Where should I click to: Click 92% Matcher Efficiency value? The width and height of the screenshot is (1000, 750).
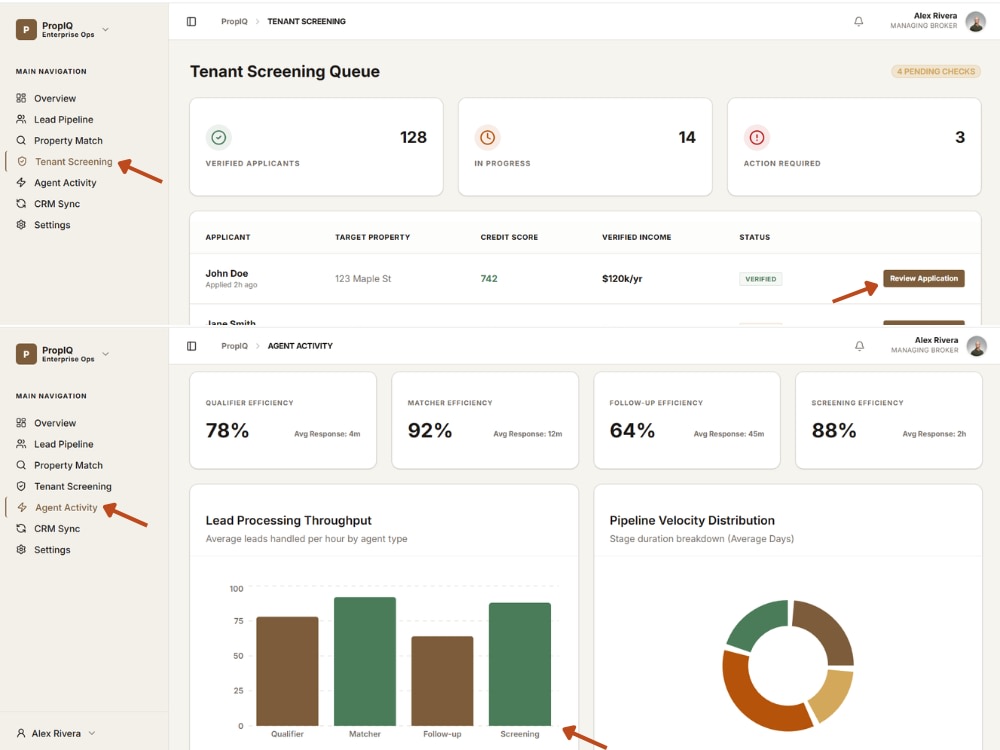pos(430,430)
